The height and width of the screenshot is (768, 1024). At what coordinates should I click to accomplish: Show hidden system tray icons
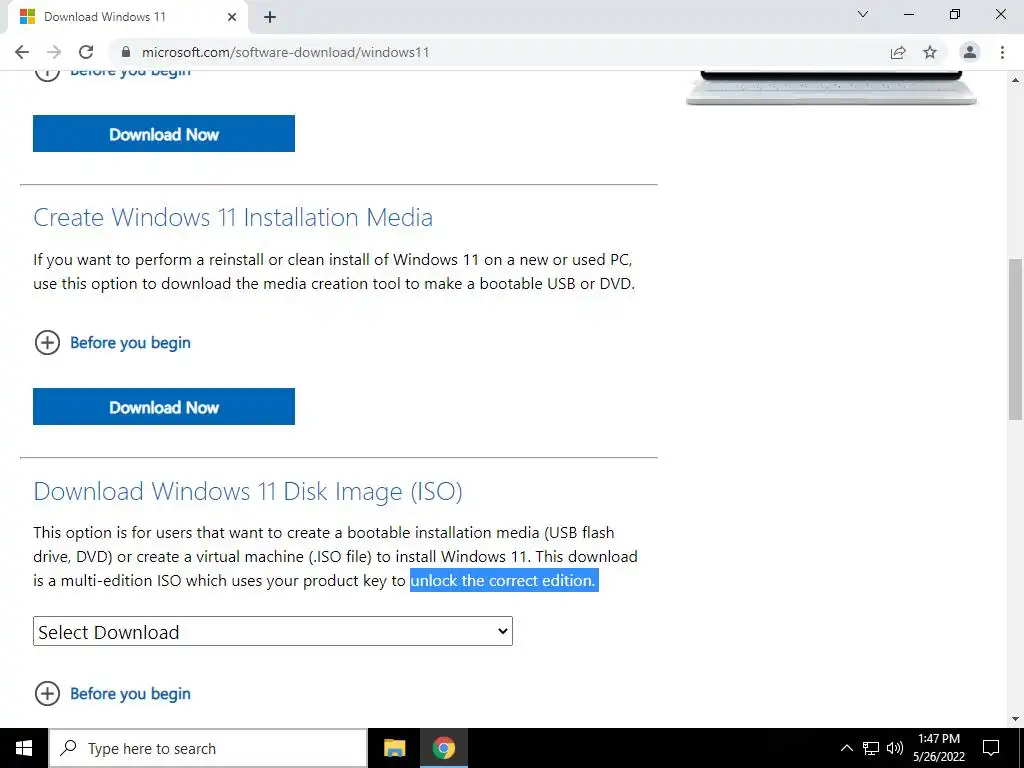pos(846,748)
